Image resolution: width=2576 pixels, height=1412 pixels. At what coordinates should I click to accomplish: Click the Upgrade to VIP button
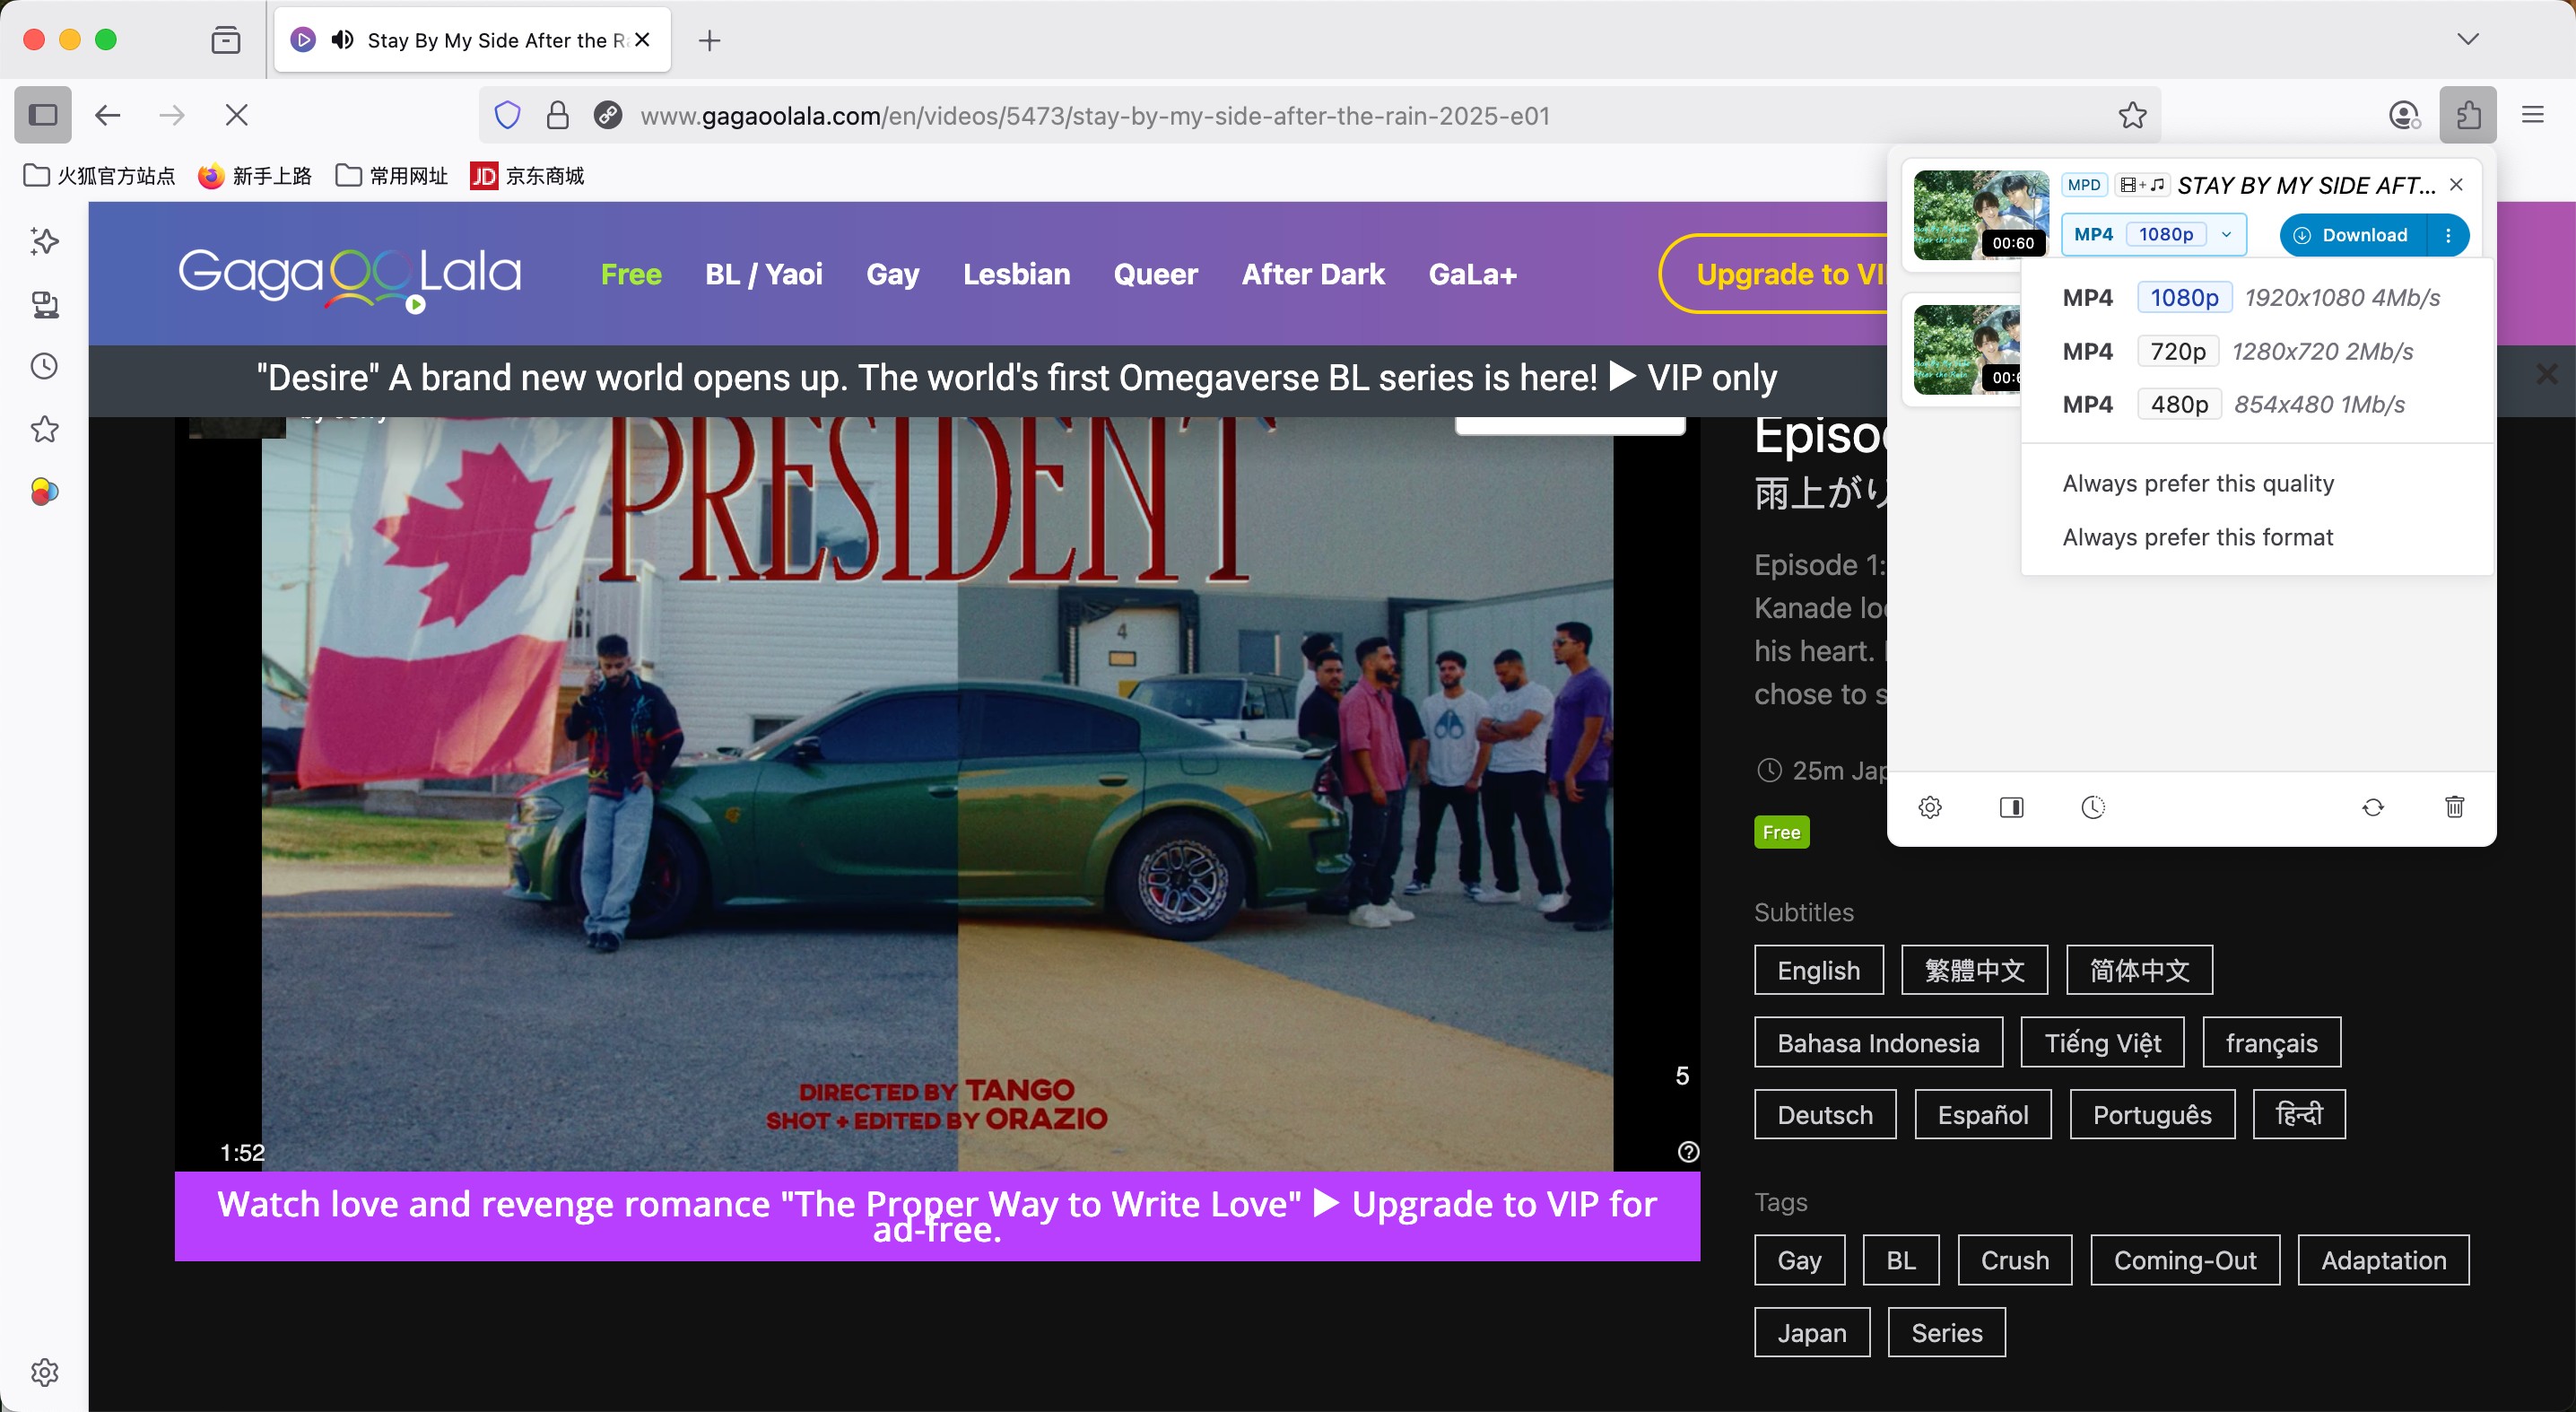1775,274
